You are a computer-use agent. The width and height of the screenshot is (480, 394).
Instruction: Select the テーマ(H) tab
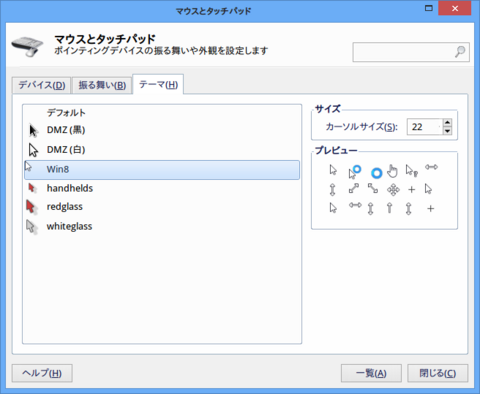158,85
